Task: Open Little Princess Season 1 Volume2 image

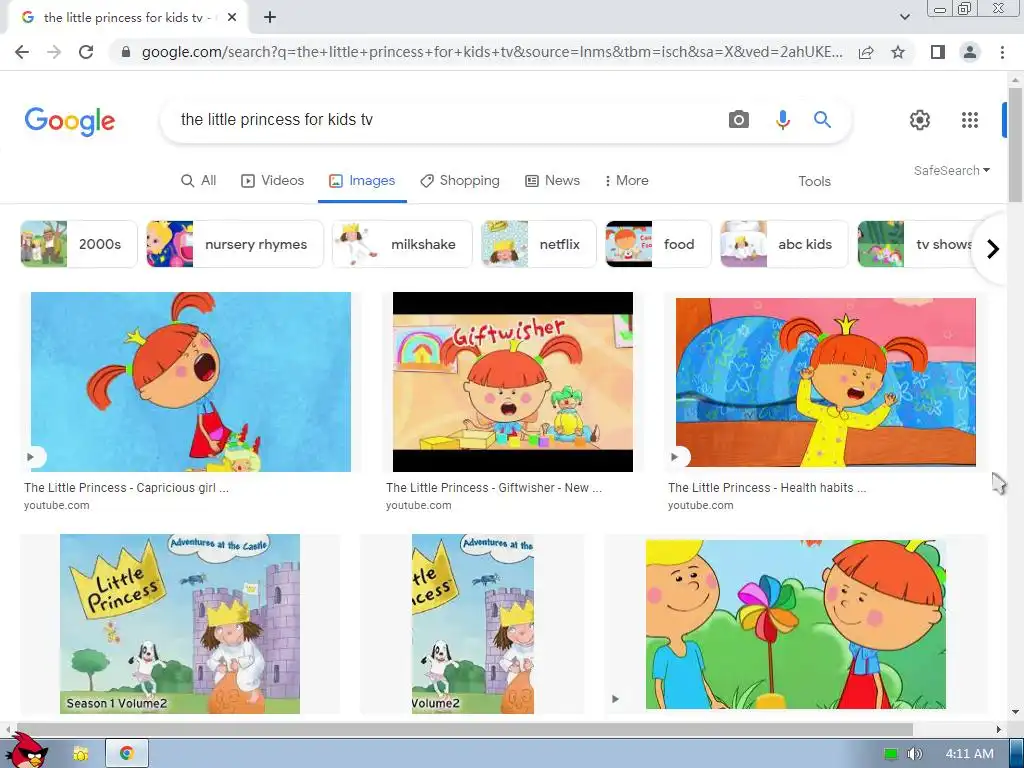Action: coord(180,624)
